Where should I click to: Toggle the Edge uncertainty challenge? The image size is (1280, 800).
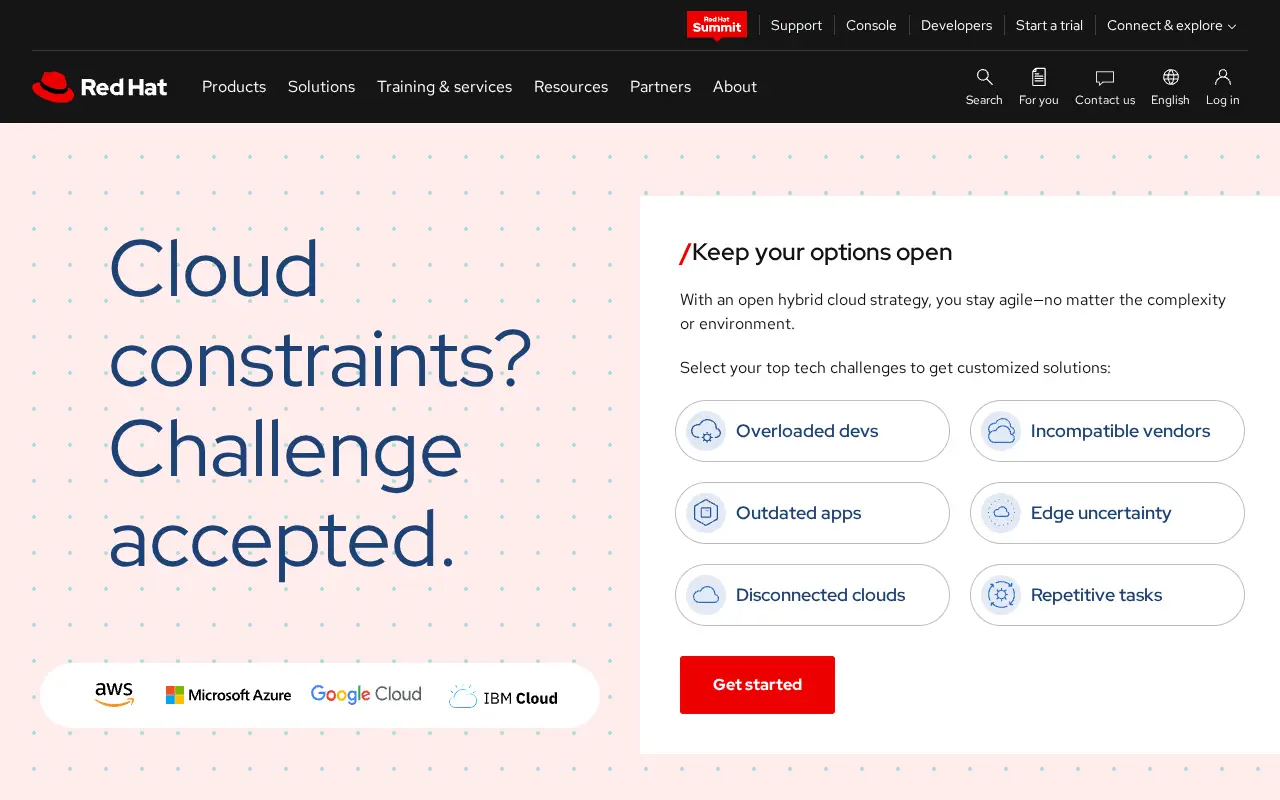click(x=1107, y=513)
